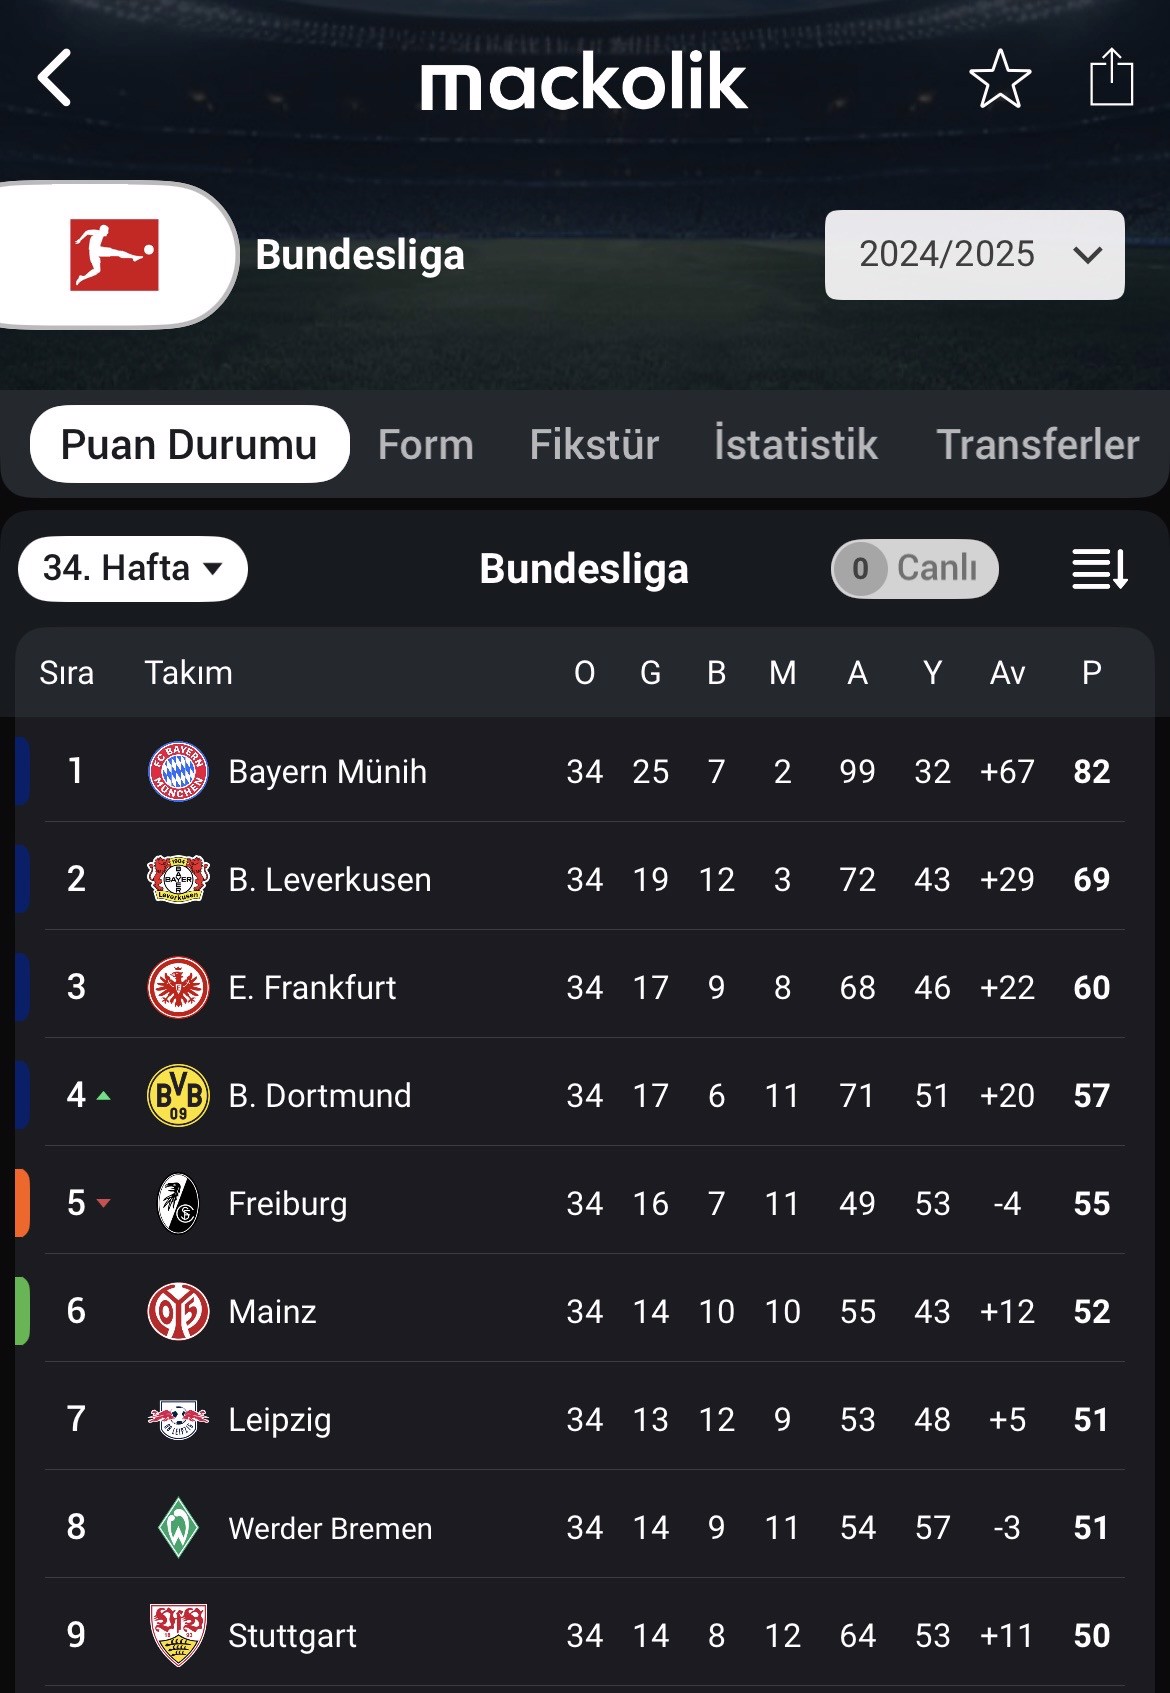Open the share icon
Screen dimensions: 1170x1693
(1111, 77)
